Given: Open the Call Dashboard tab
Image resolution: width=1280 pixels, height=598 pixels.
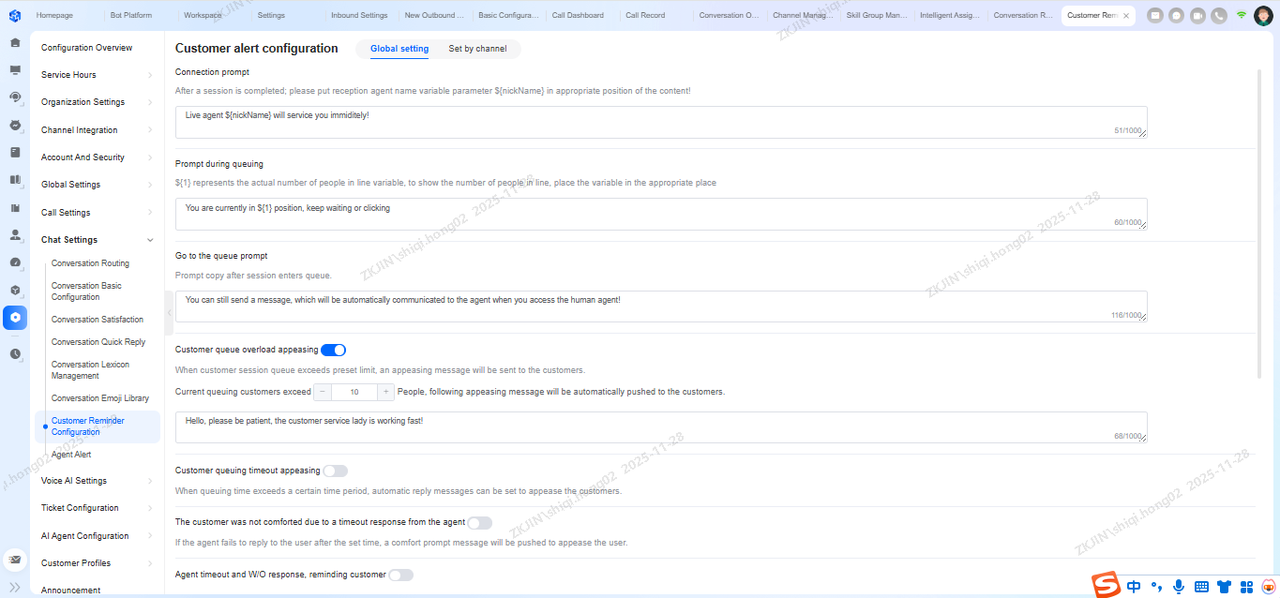Looking at the screenshot, I should coord(578,16).
